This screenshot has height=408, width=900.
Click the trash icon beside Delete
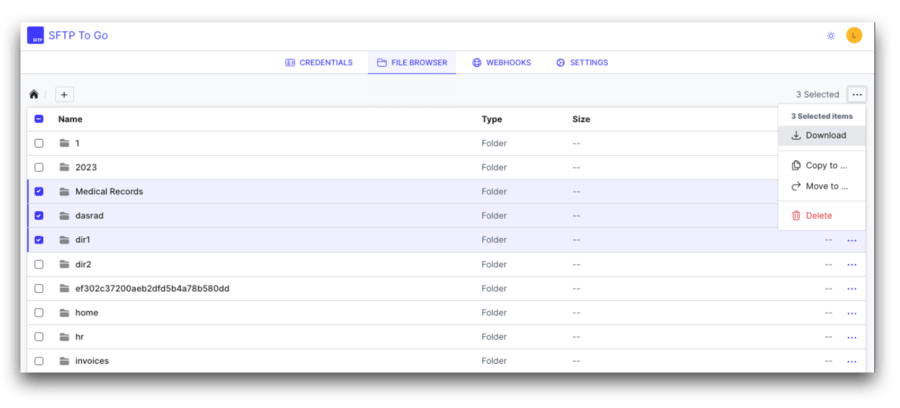(796, 216)
